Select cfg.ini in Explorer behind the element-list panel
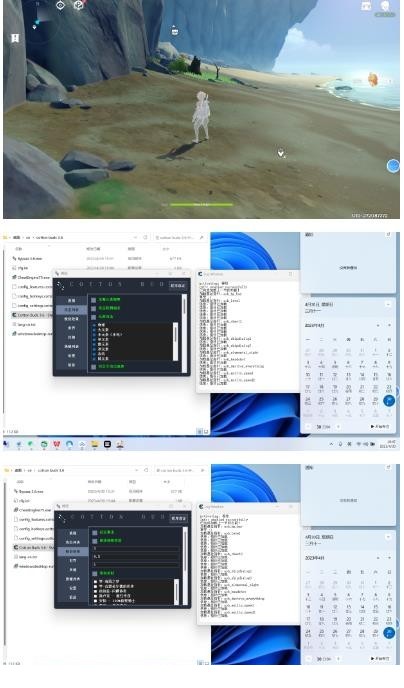 [x=23, y=268]
